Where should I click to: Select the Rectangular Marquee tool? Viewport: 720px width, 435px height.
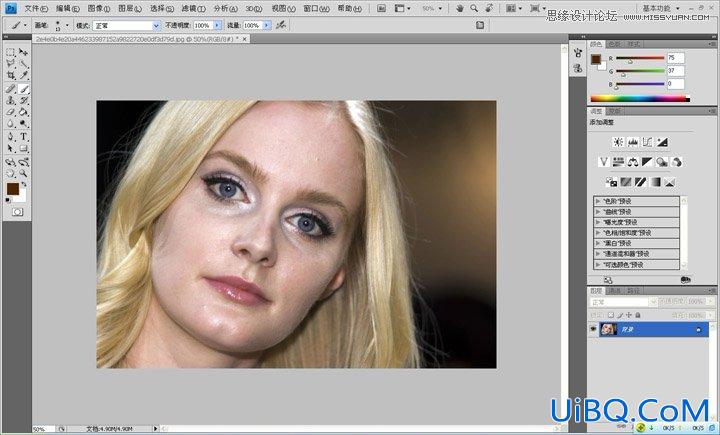[x=10, y=52]
